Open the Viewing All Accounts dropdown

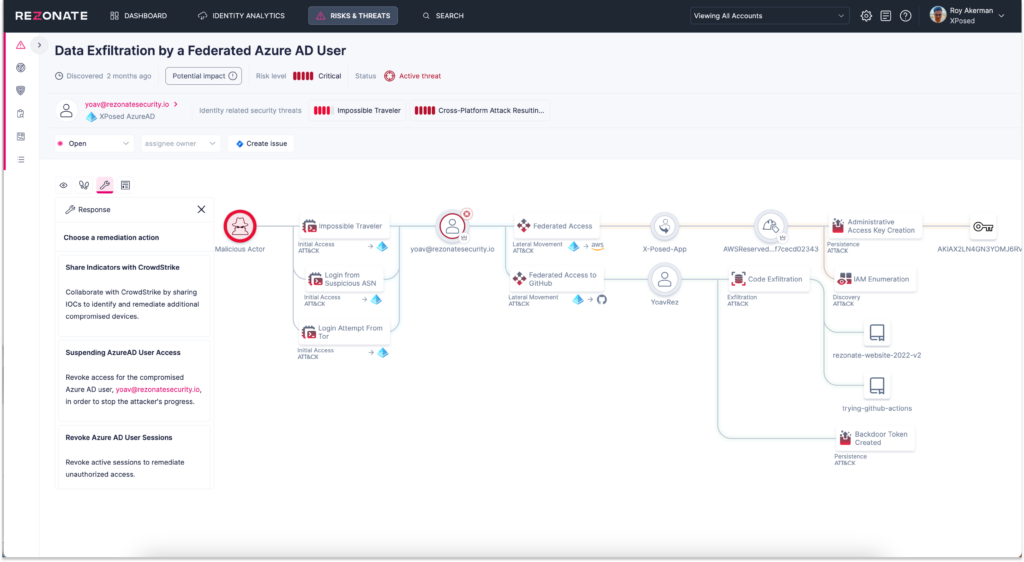[x=769, y=16]
